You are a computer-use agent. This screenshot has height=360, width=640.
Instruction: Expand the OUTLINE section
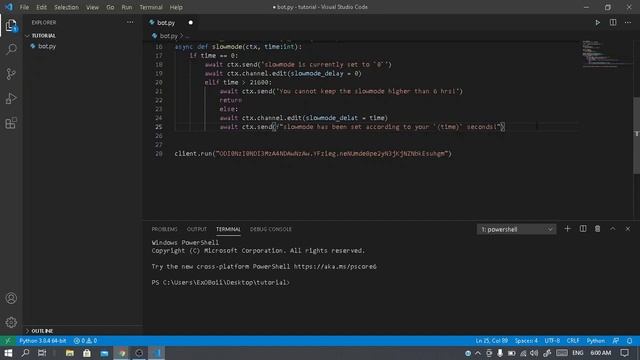[39, 331]
